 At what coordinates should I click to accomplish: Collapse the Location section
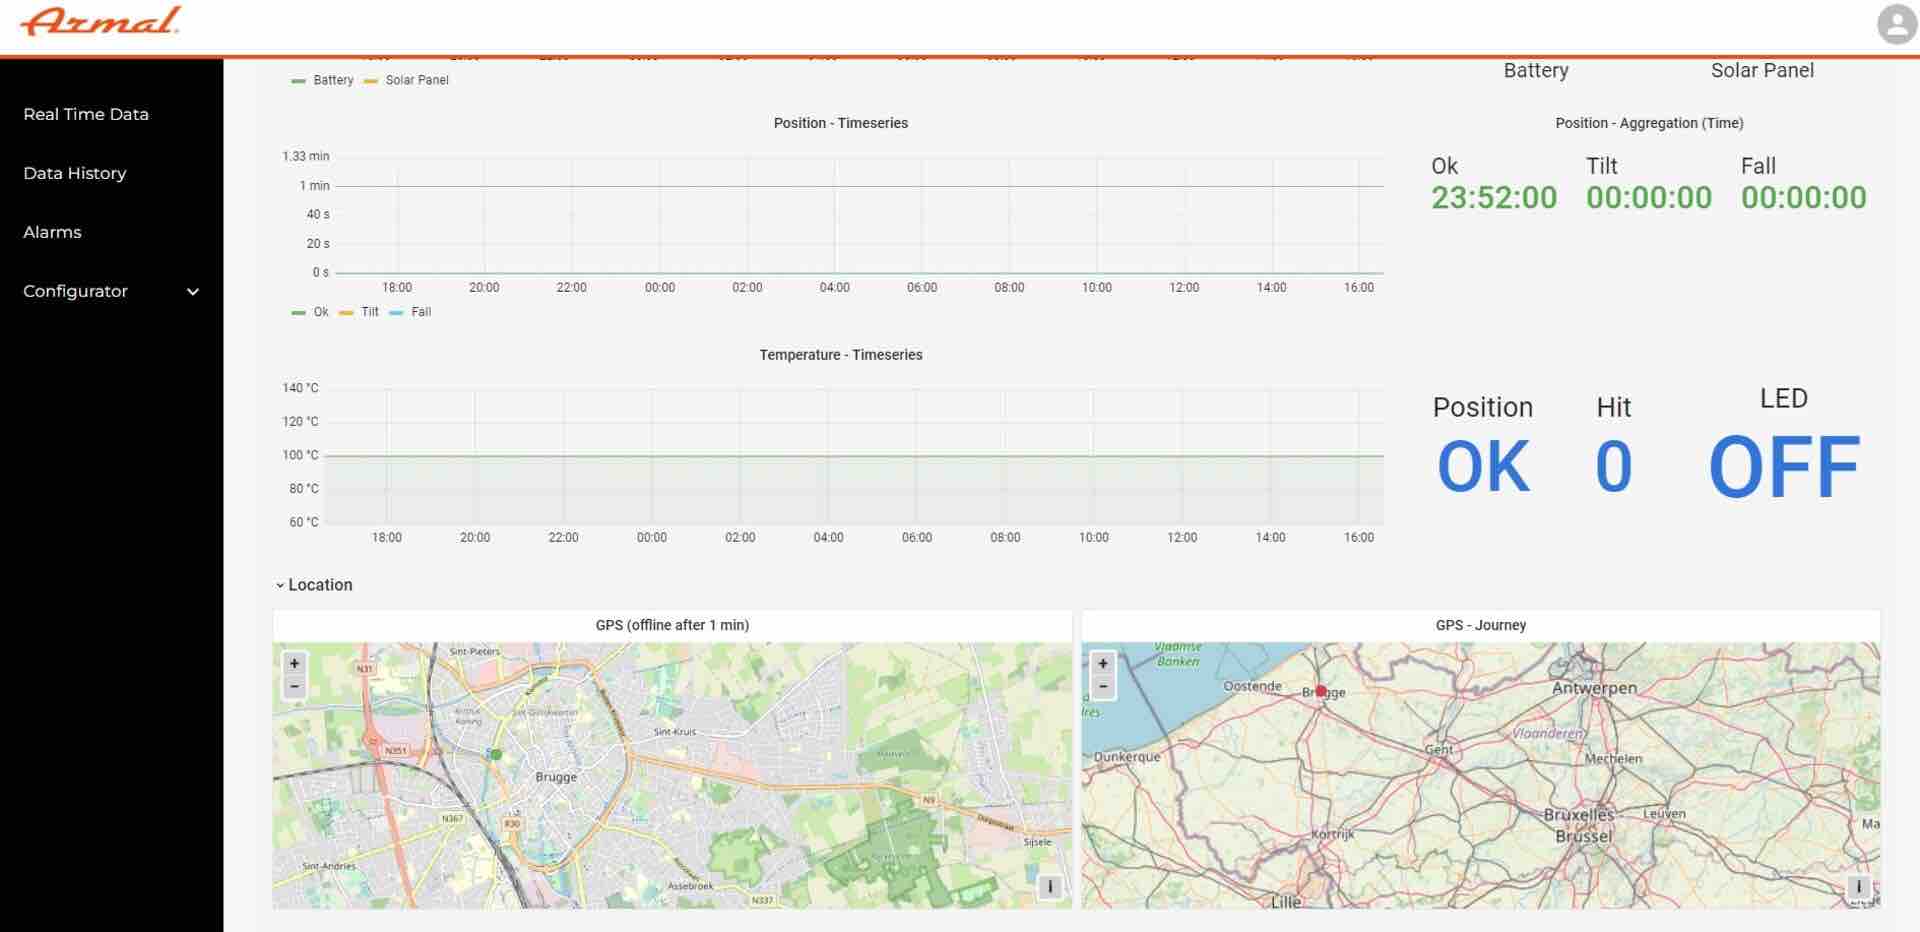point(314,585)
